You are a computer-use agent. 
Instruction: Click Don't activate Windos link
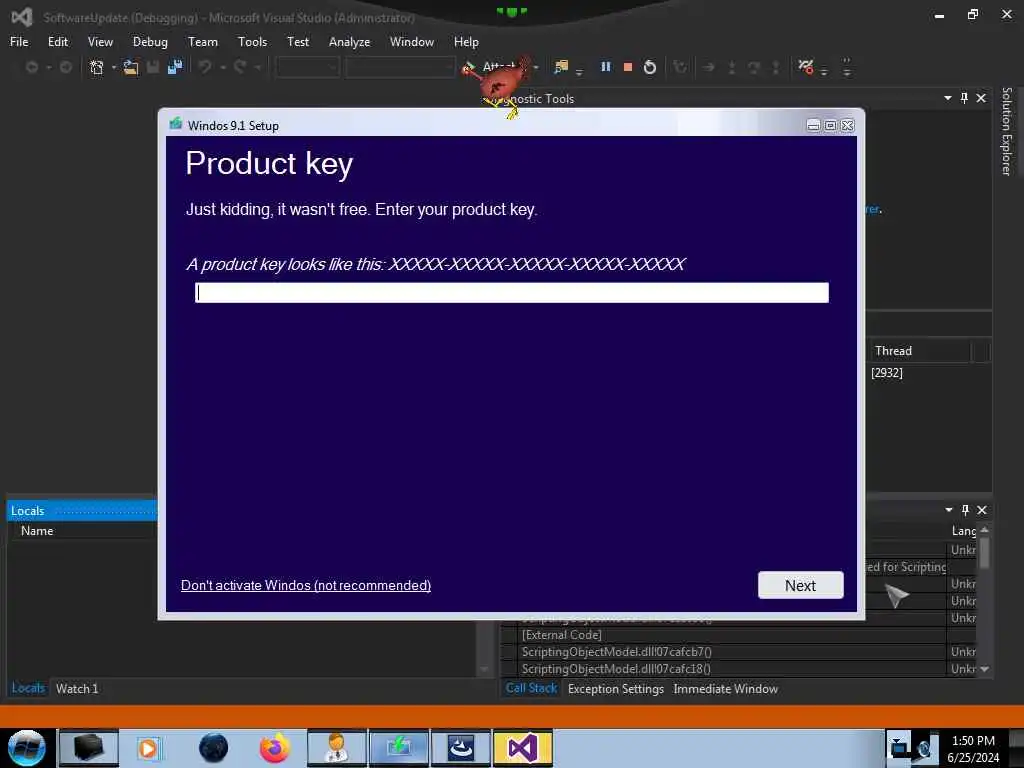coord(306,585)
